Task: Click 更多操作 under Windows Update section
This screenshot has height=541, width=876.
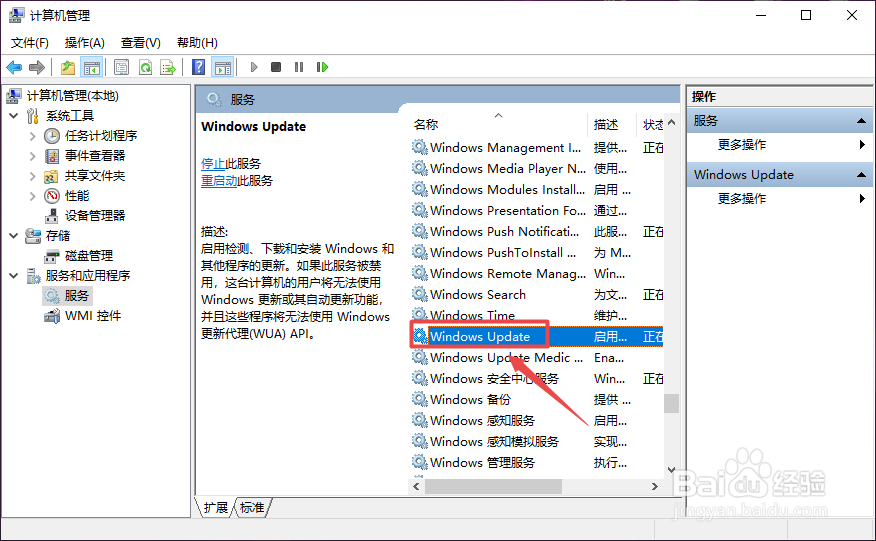Action: (742, 198)
